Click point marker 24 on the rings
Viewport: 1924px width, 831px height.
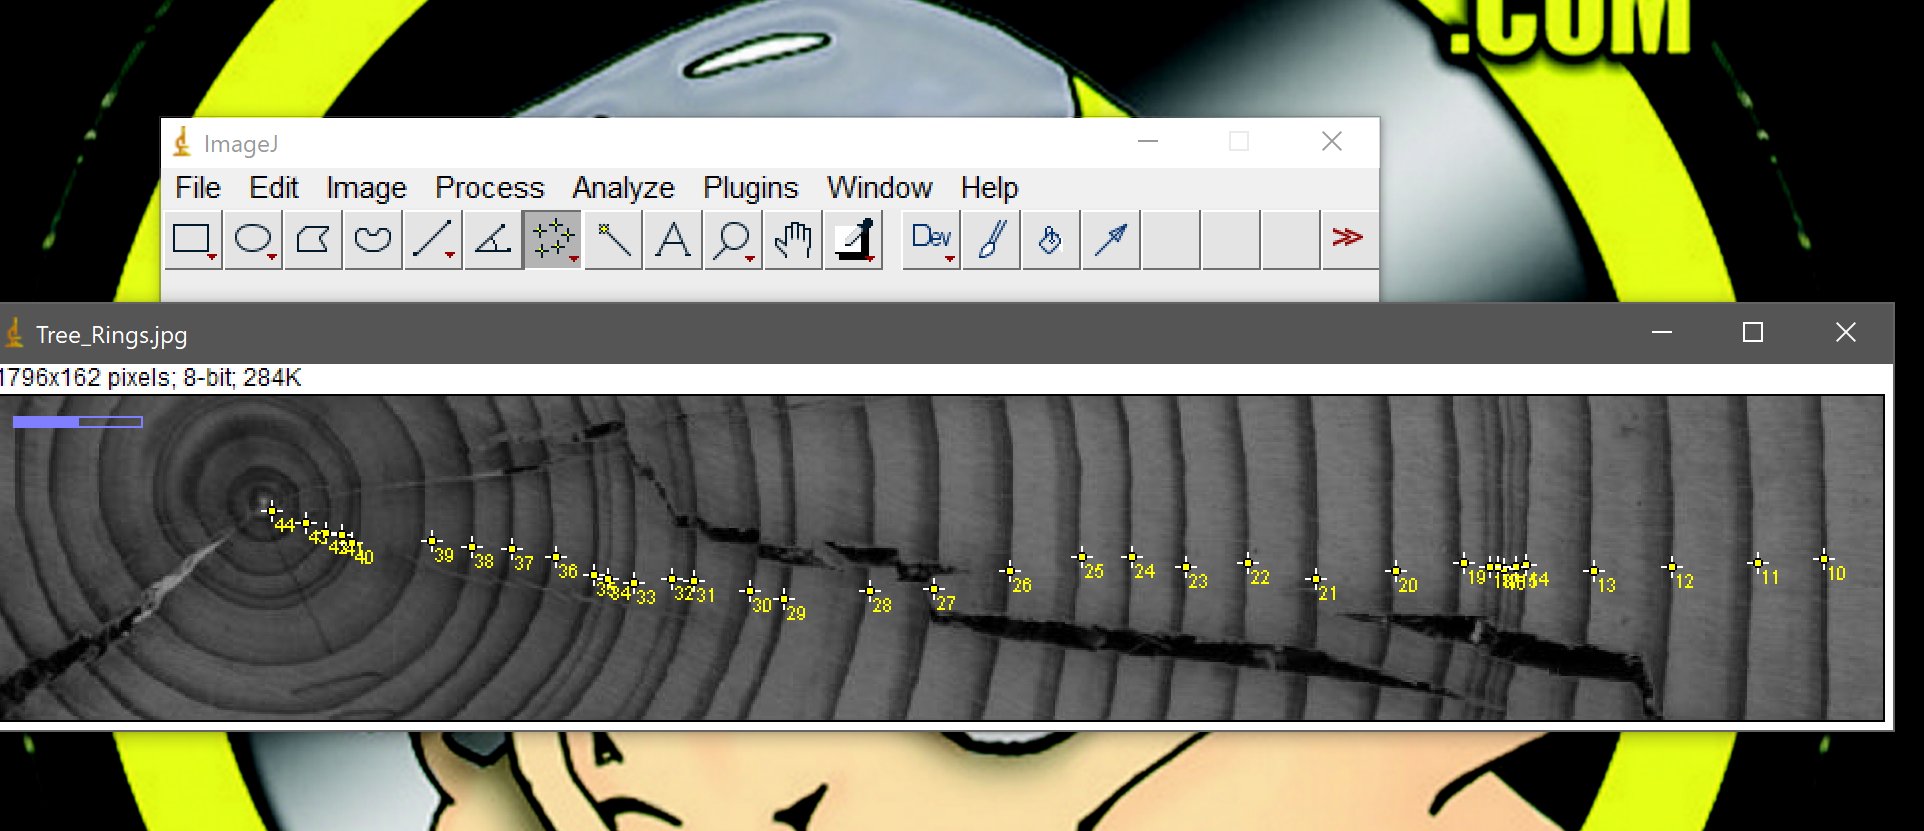tap(1132, 557)
